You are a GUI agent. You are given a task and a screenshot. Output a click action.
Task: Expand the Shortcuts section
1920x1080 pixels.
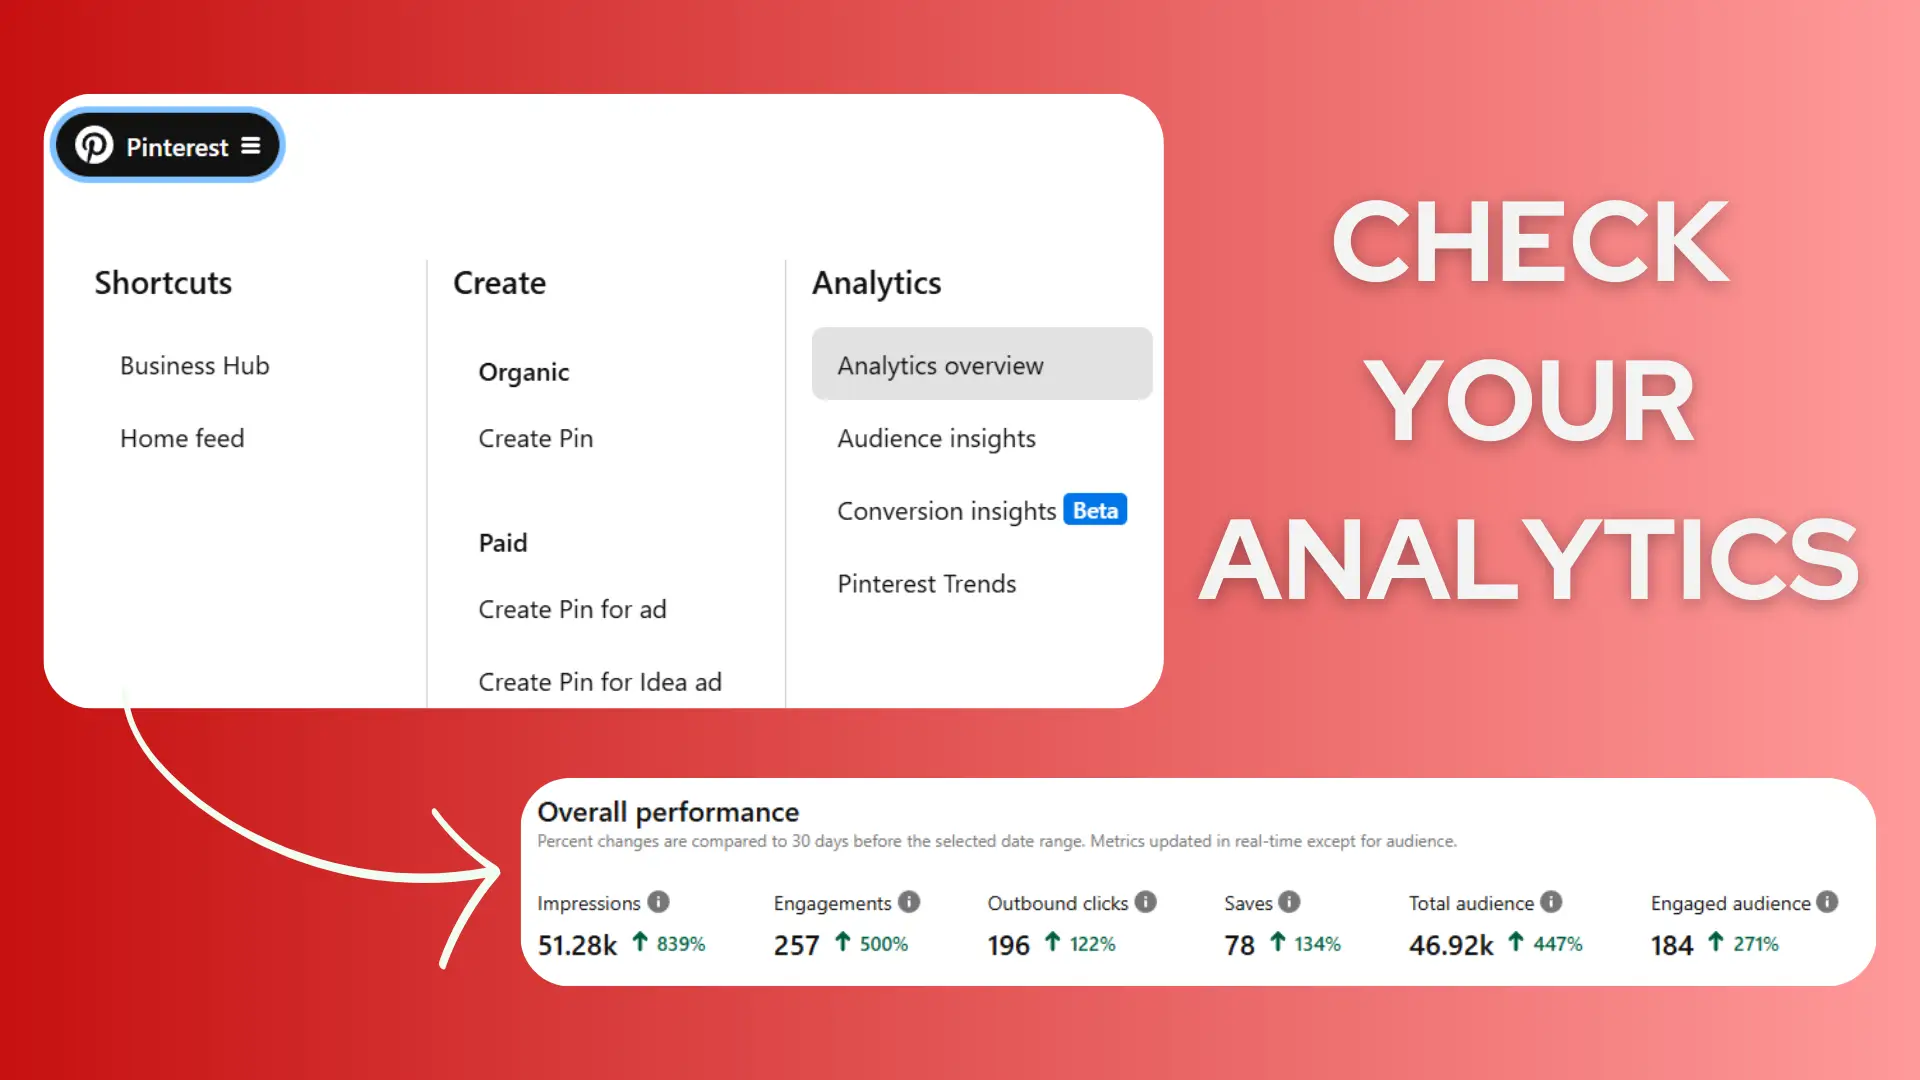coord(162,282)
